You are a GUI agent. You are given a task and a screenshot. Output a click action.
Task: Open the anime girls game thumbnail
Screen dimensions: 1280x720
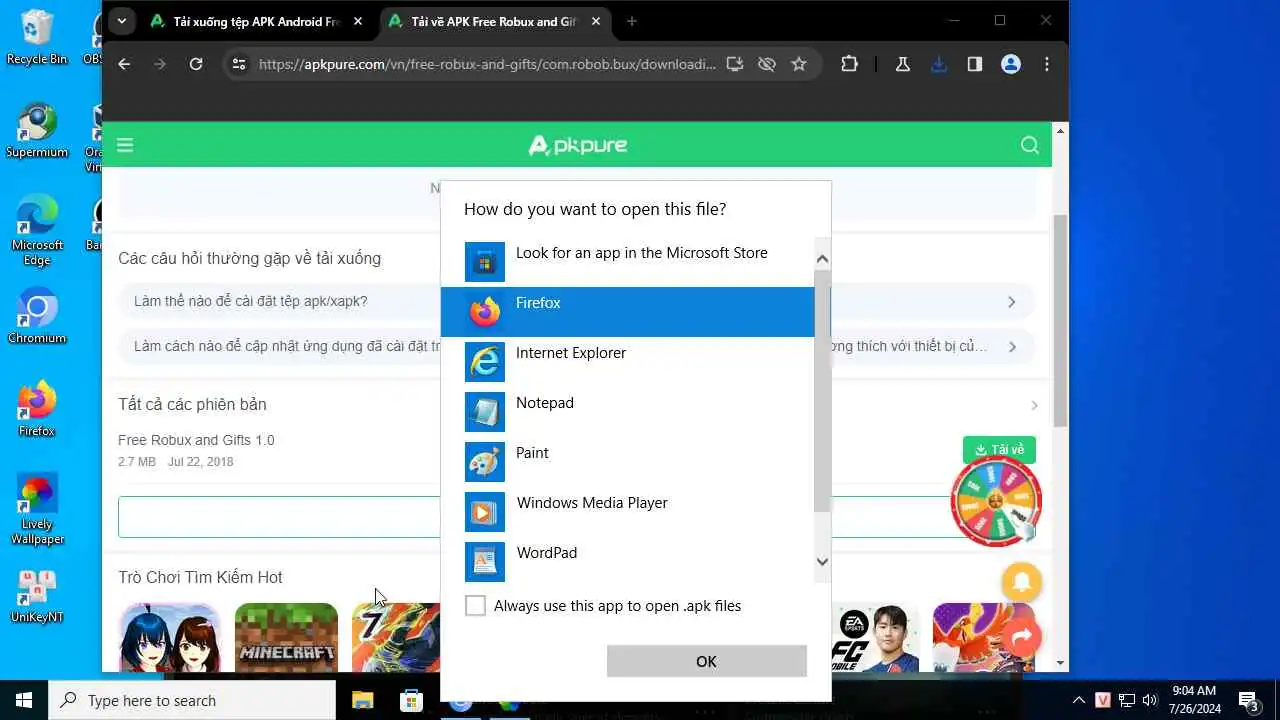click(169, 638)
